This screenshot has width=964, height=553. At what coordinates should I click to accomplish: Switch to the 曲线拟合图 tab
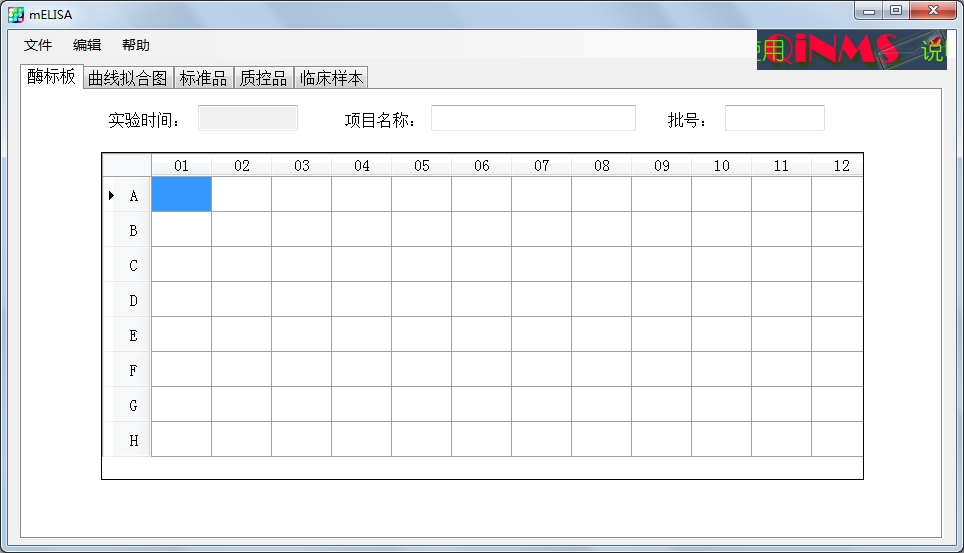pyautogui.click(x=128, y=78)
